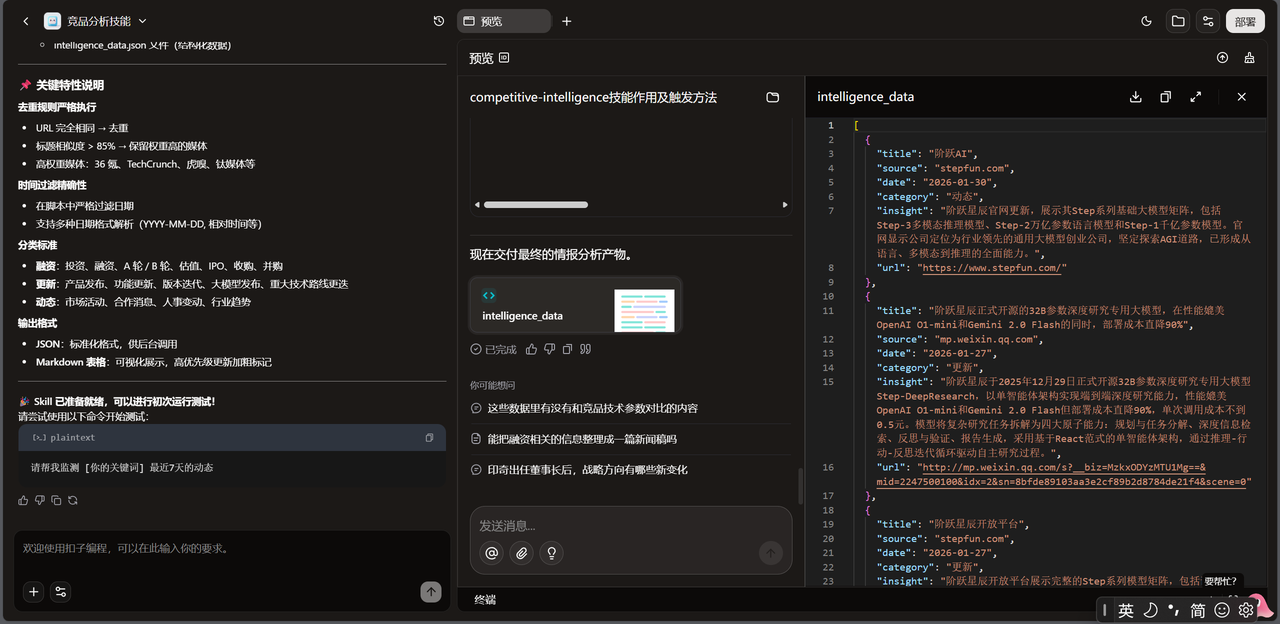This screenshot has width=1280, height=624.
Task: Toggle the lightbulb option in the message box
Action: click(550, 553)
